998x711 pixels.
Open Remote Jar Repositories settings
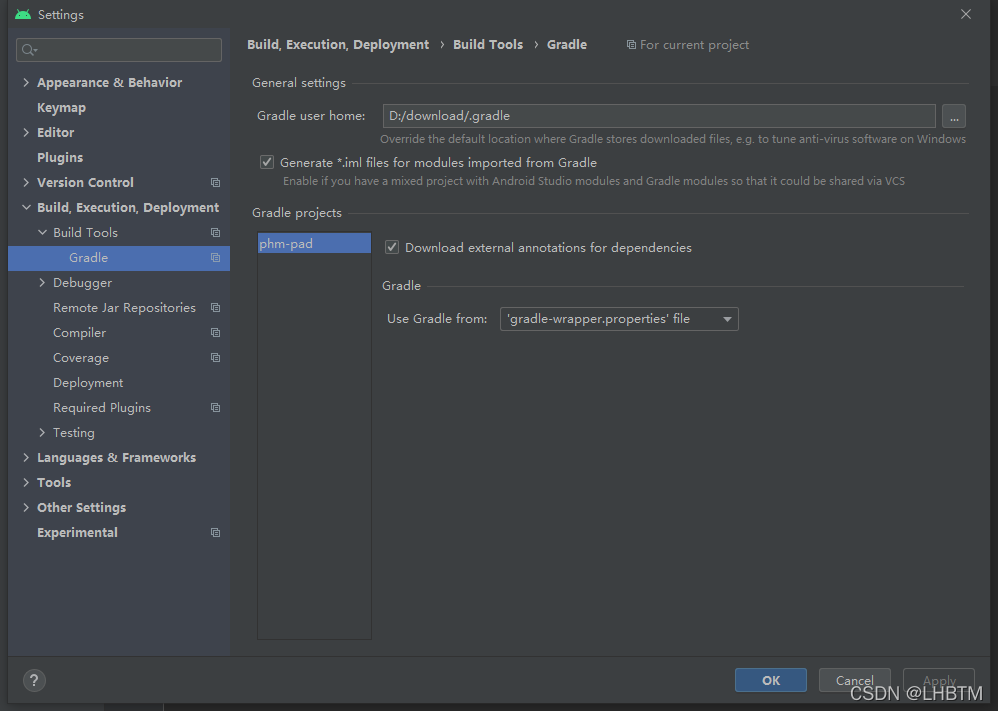[124, 307]
